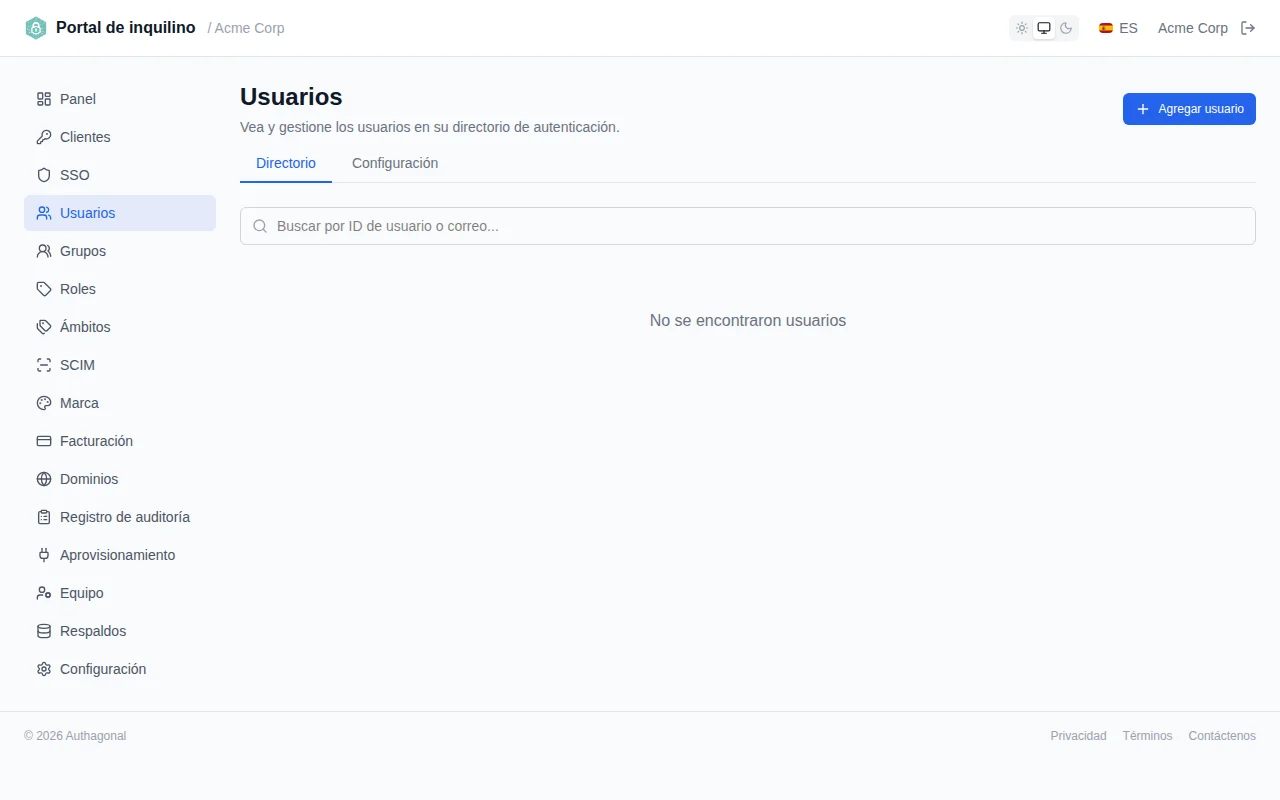The image size is (1280, 800).
Task: Click the Equipo user-cog icon
Action: pos(44,593)
